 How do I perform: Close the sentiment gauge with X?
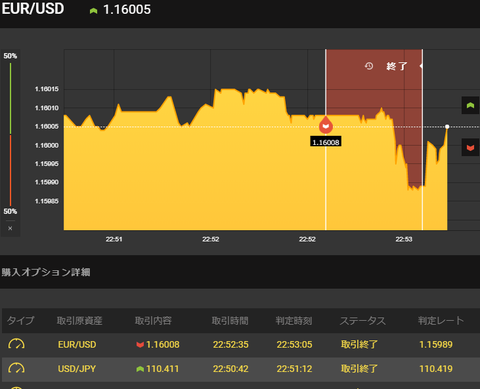[10, 228]
